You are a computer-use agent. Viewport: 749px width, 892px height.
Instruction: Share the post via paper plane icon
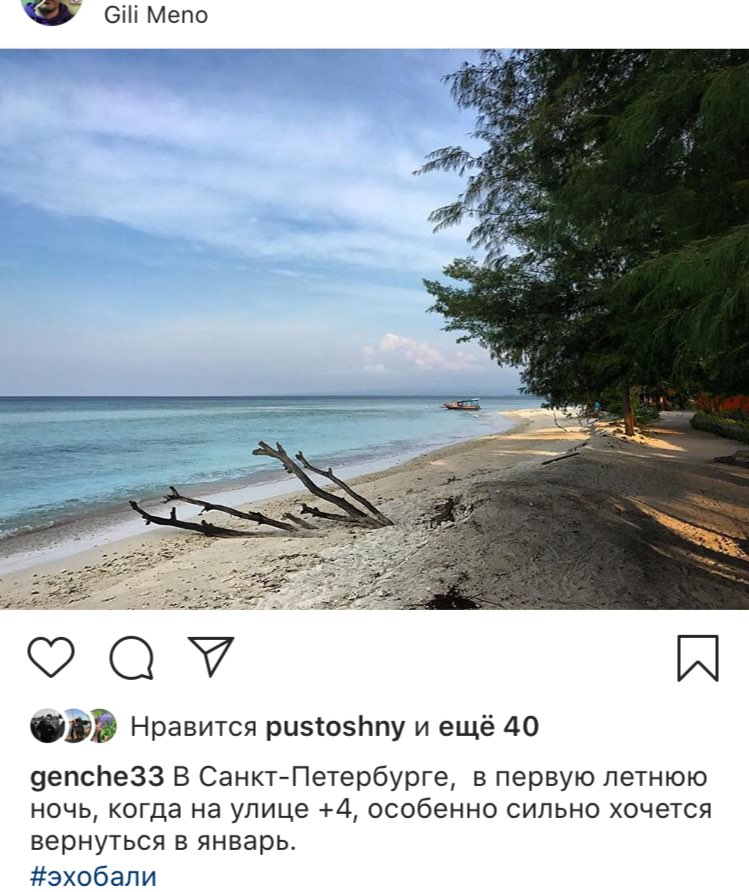tap(211, 656)
